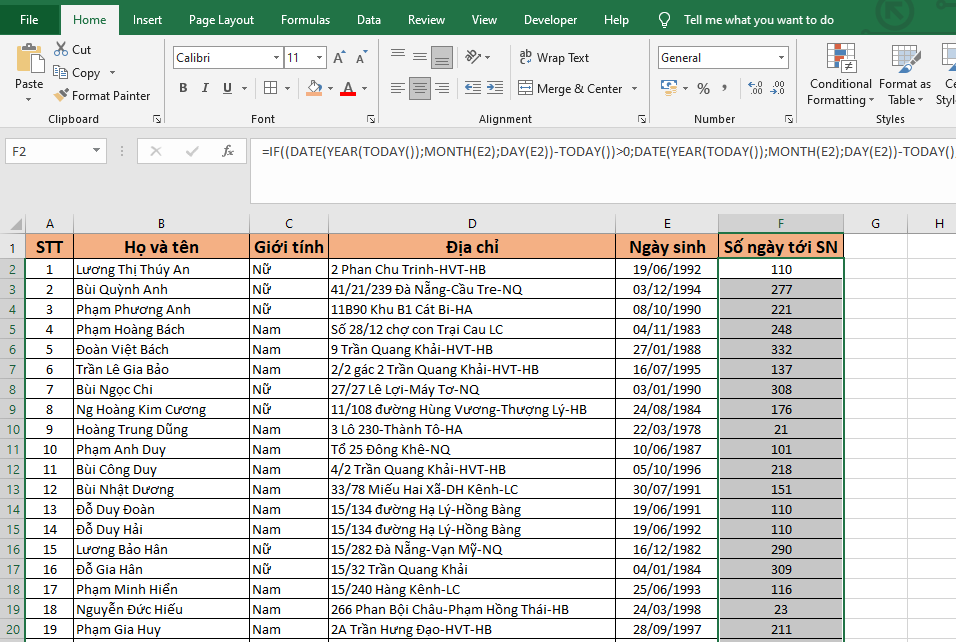Screen dimensions: 956x642
Task: Apply the orange fill color bucket
Action: (x=316, y=89)
